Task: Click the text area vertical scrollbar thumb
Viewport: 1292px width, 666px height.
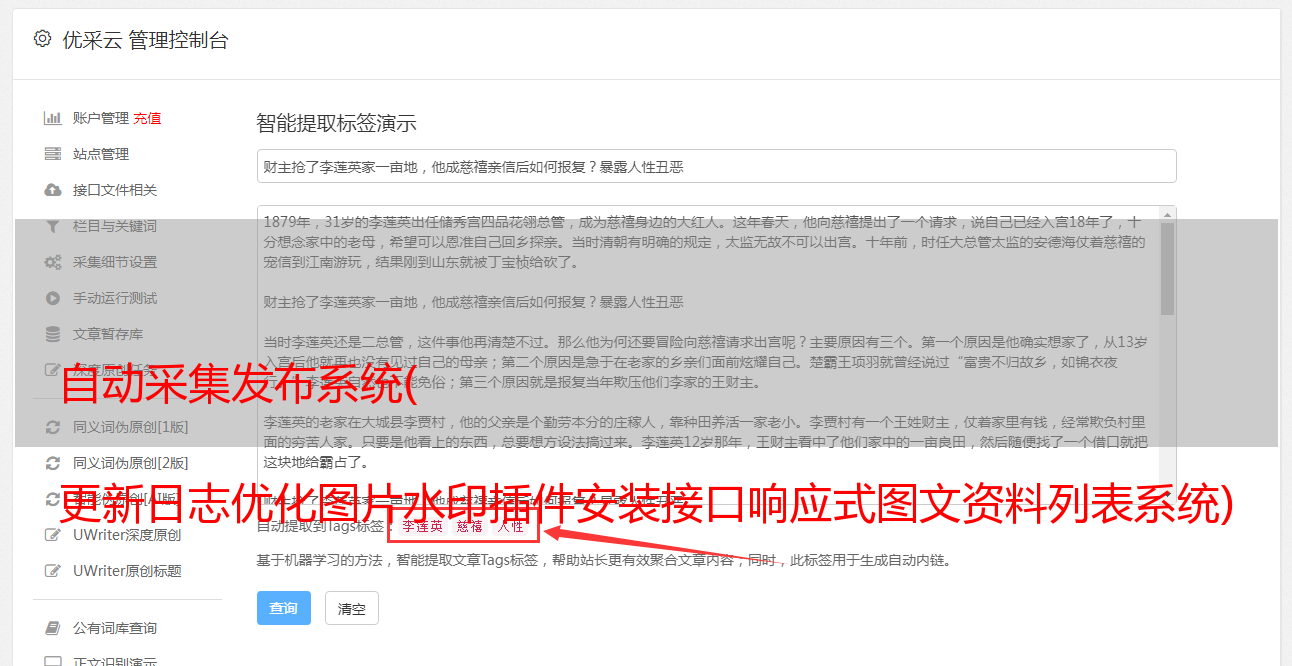Action: pyautogui.click(x=1167, y=267)
